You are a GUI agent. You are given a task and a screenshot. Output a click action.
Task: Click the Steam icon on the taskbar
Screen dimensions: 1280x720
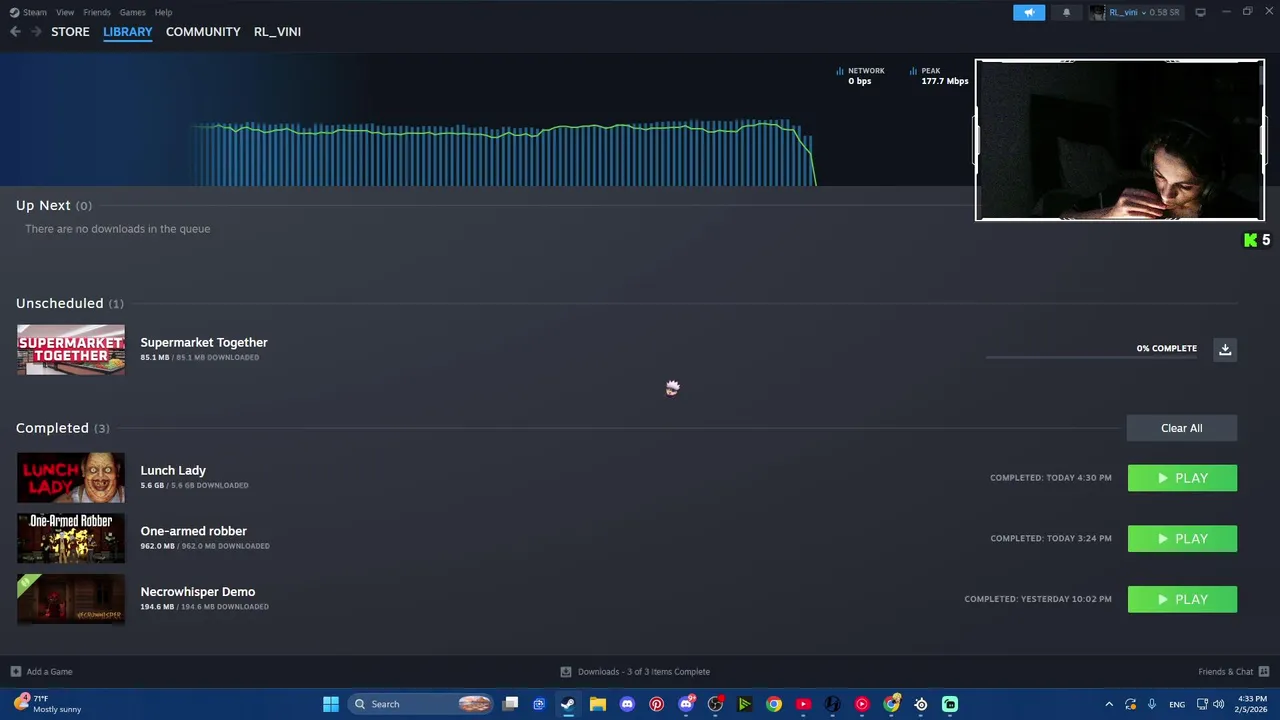pos(568,704)
